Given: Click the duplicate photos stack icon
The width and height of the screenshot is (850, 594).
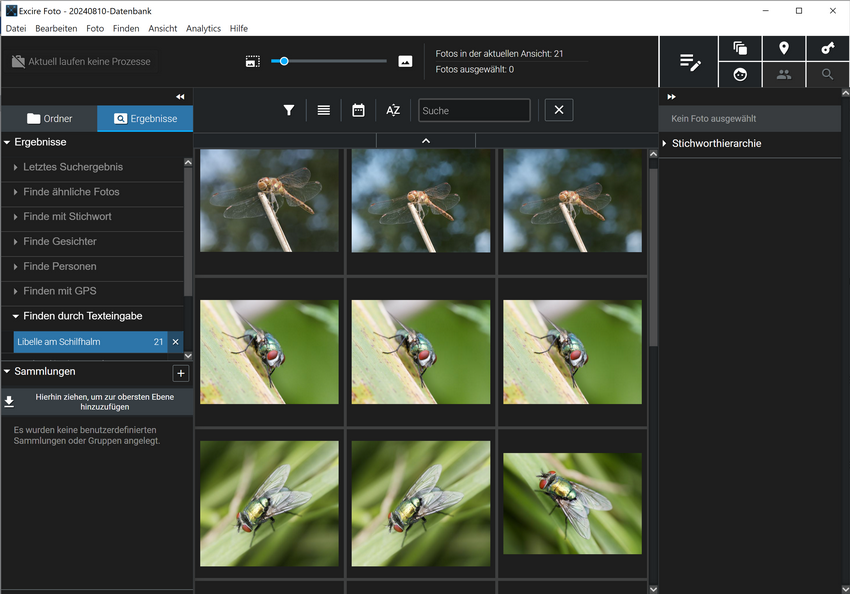Looking at the screenshot, I should tap(740, 48).
